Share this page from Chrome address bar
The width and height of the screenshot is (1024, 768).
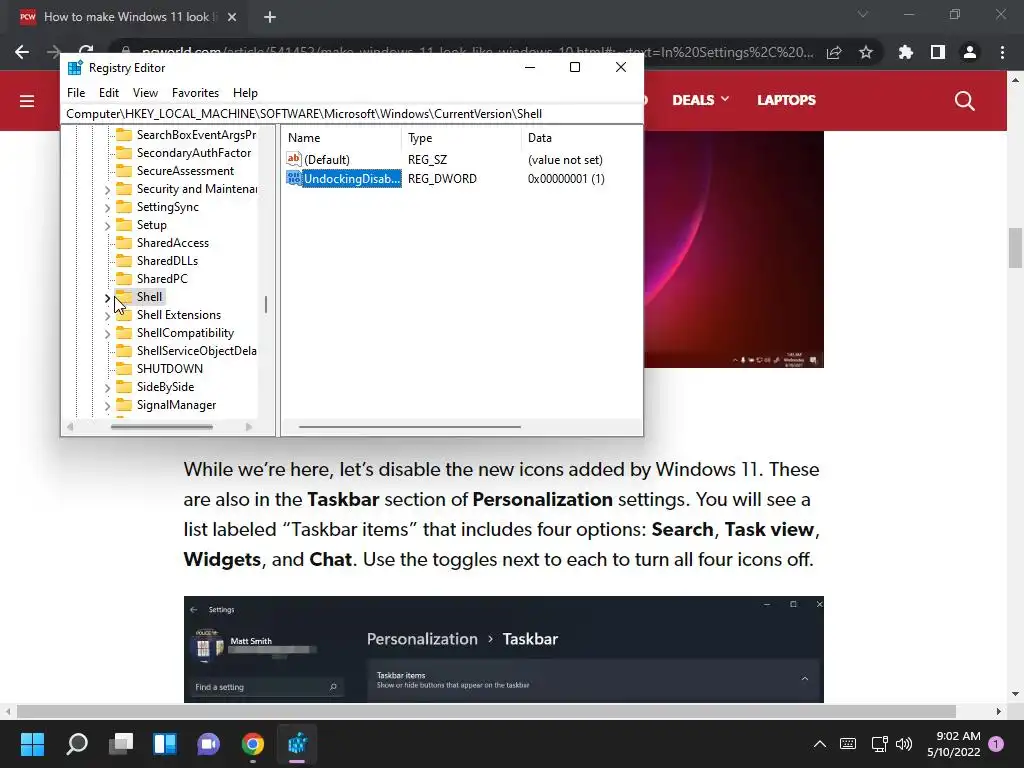tap(834, 52)
